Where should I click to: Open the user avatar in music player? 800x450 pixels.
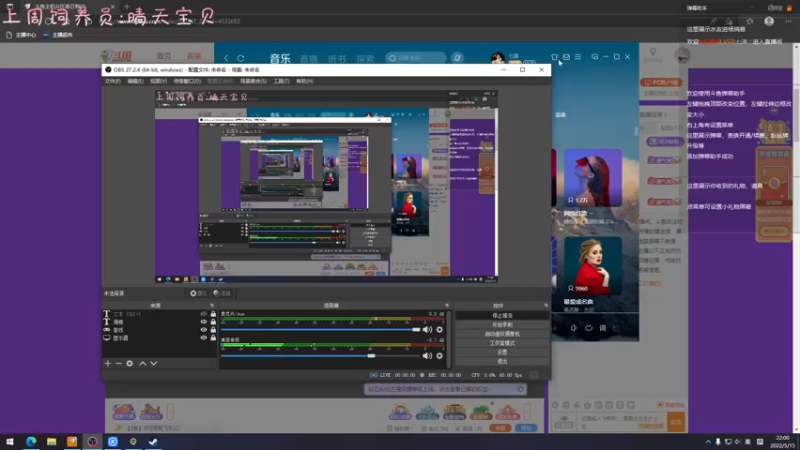pyautogui.click(x=497, y=58)
